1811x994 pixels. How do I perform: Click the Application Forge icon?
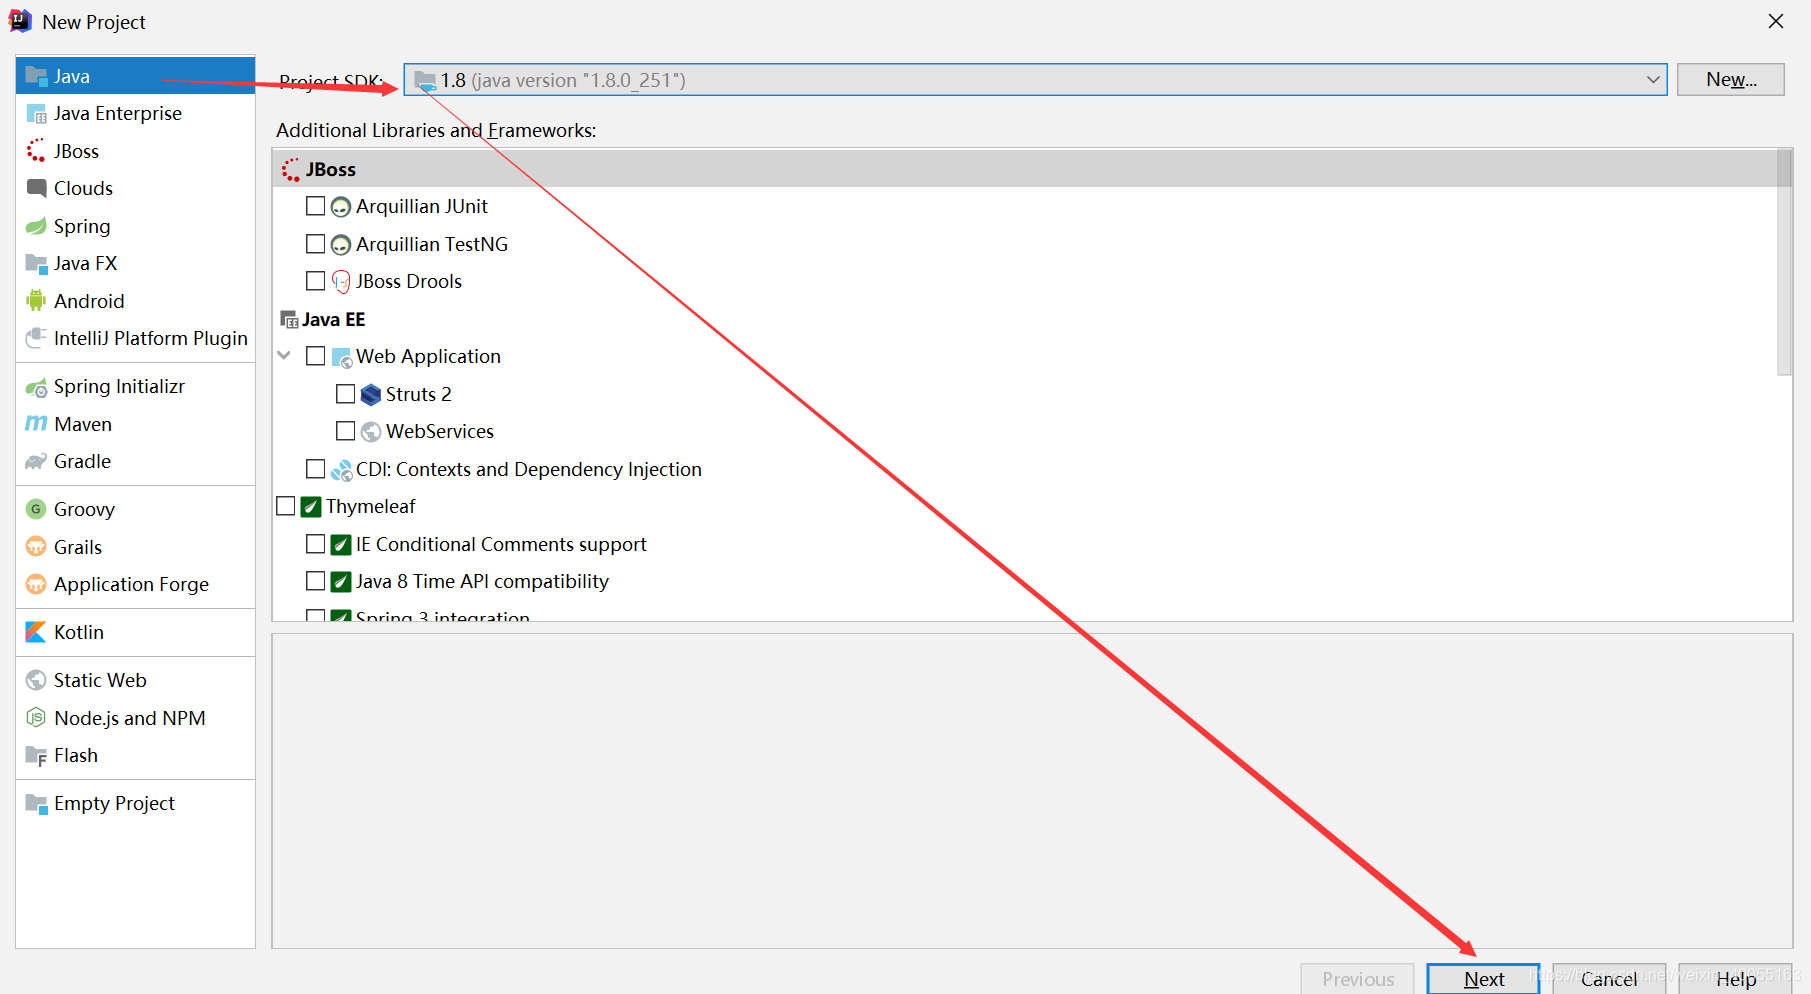point(36,584)
